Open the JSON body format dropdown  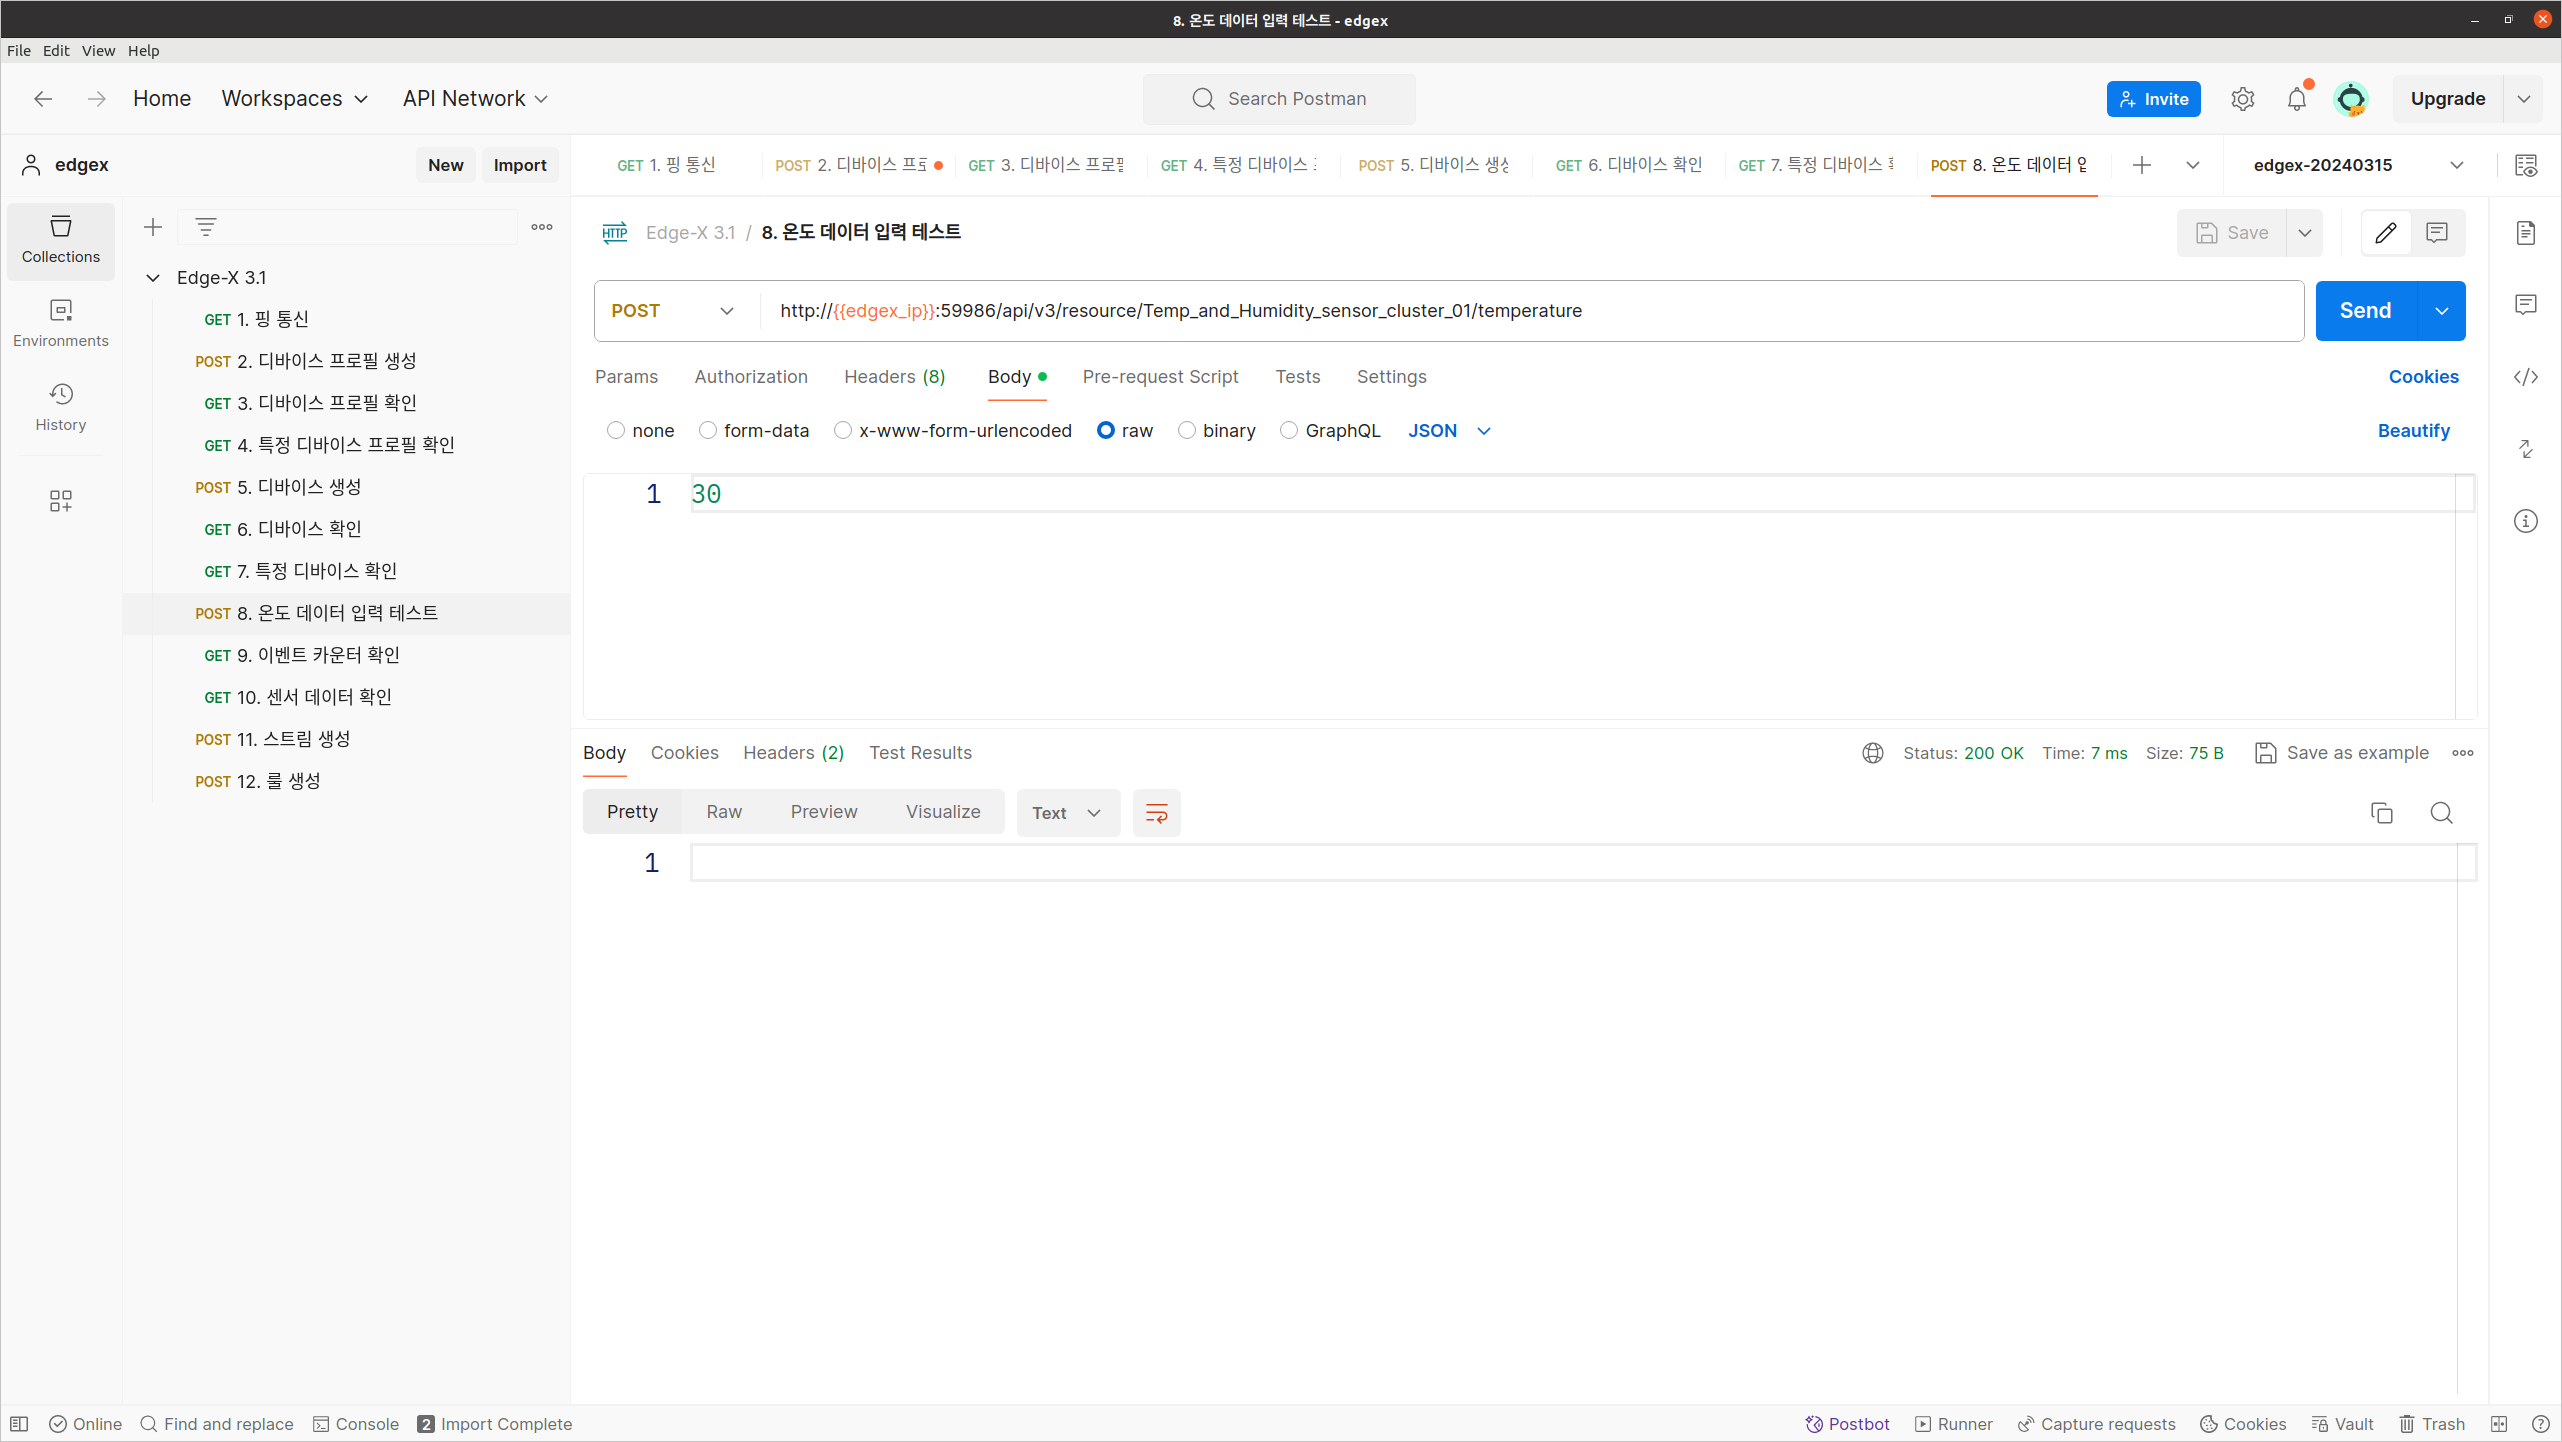(1450, 431)
